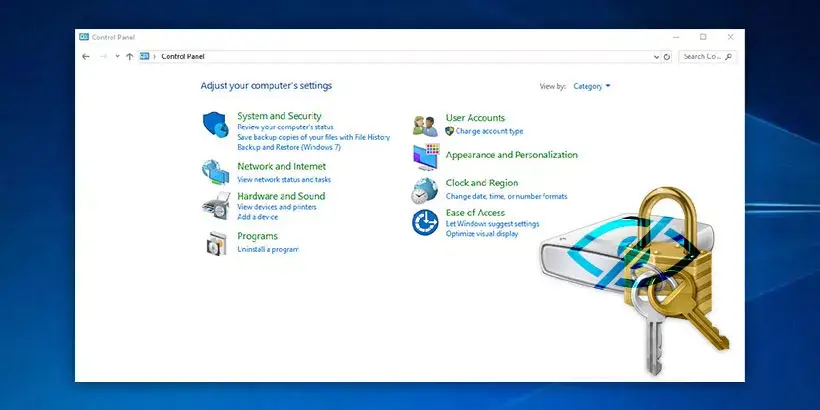Click the Search Control Panel field
Viewport: 820px width, 410px height.
coord(708,56)
